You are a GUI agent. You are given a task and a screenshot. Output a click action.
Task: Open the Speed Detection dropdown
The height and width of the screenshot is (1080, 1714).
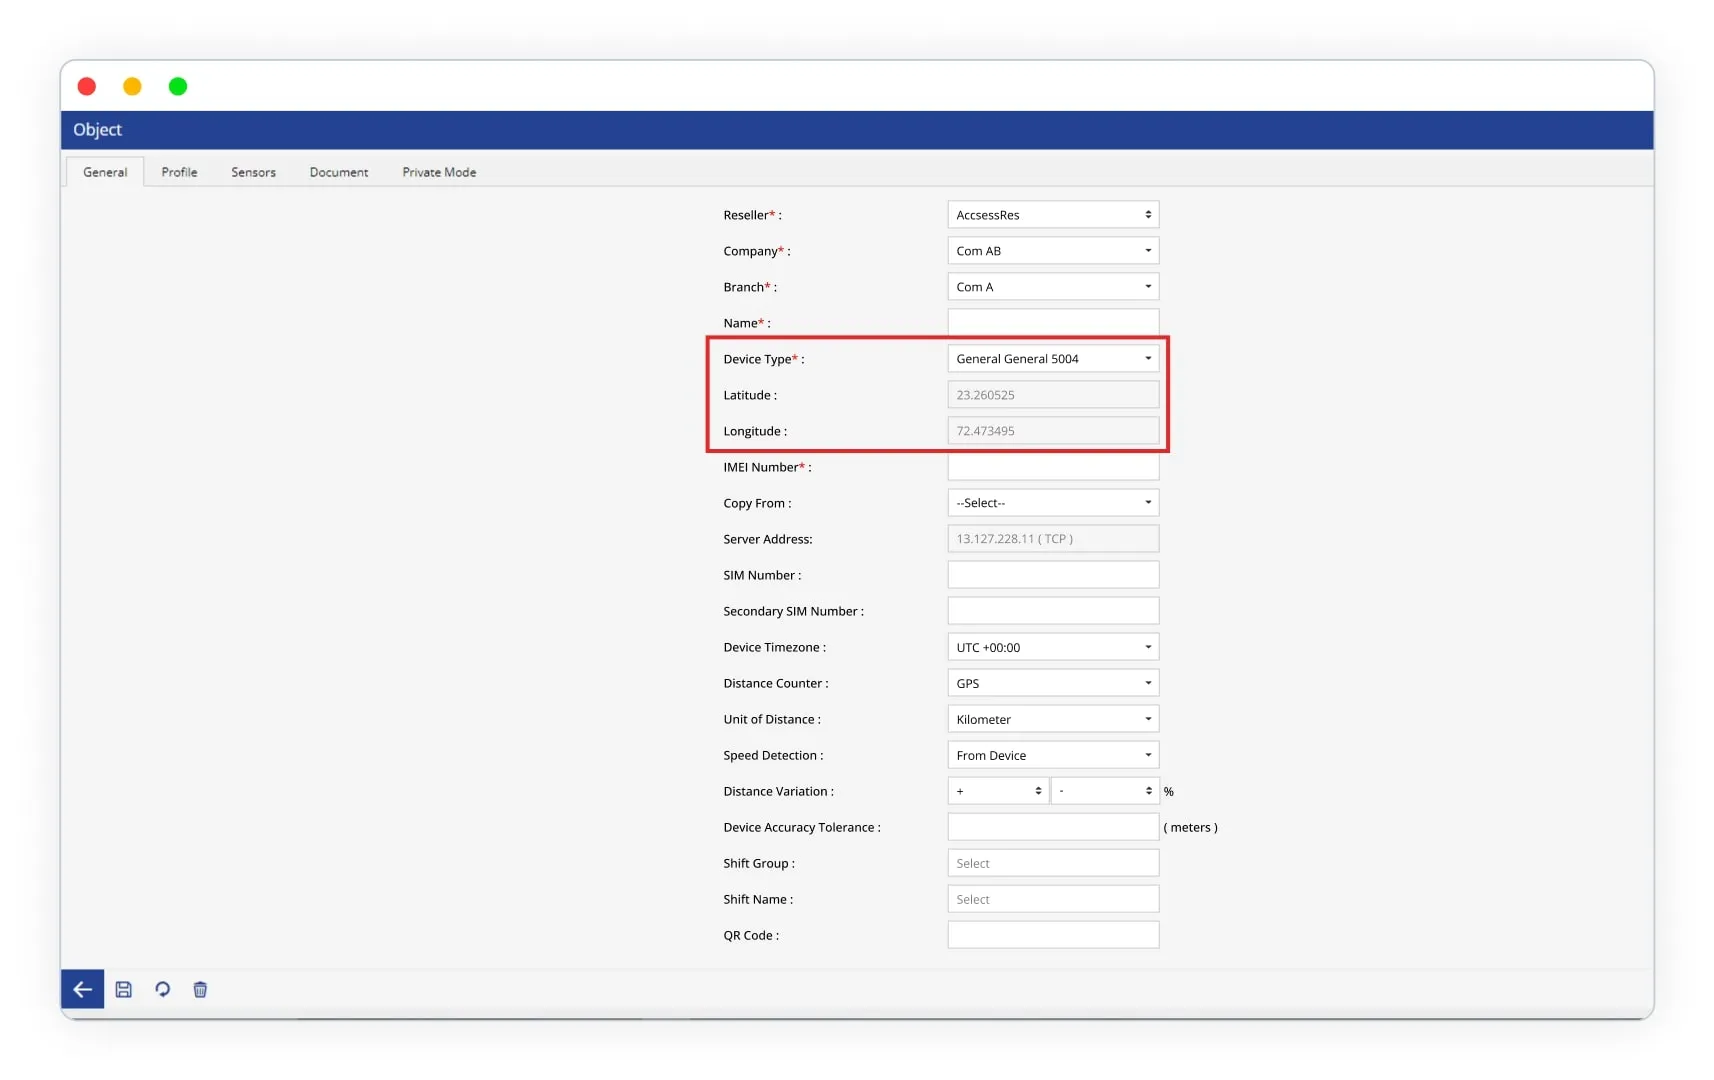tap(1052, 755)
